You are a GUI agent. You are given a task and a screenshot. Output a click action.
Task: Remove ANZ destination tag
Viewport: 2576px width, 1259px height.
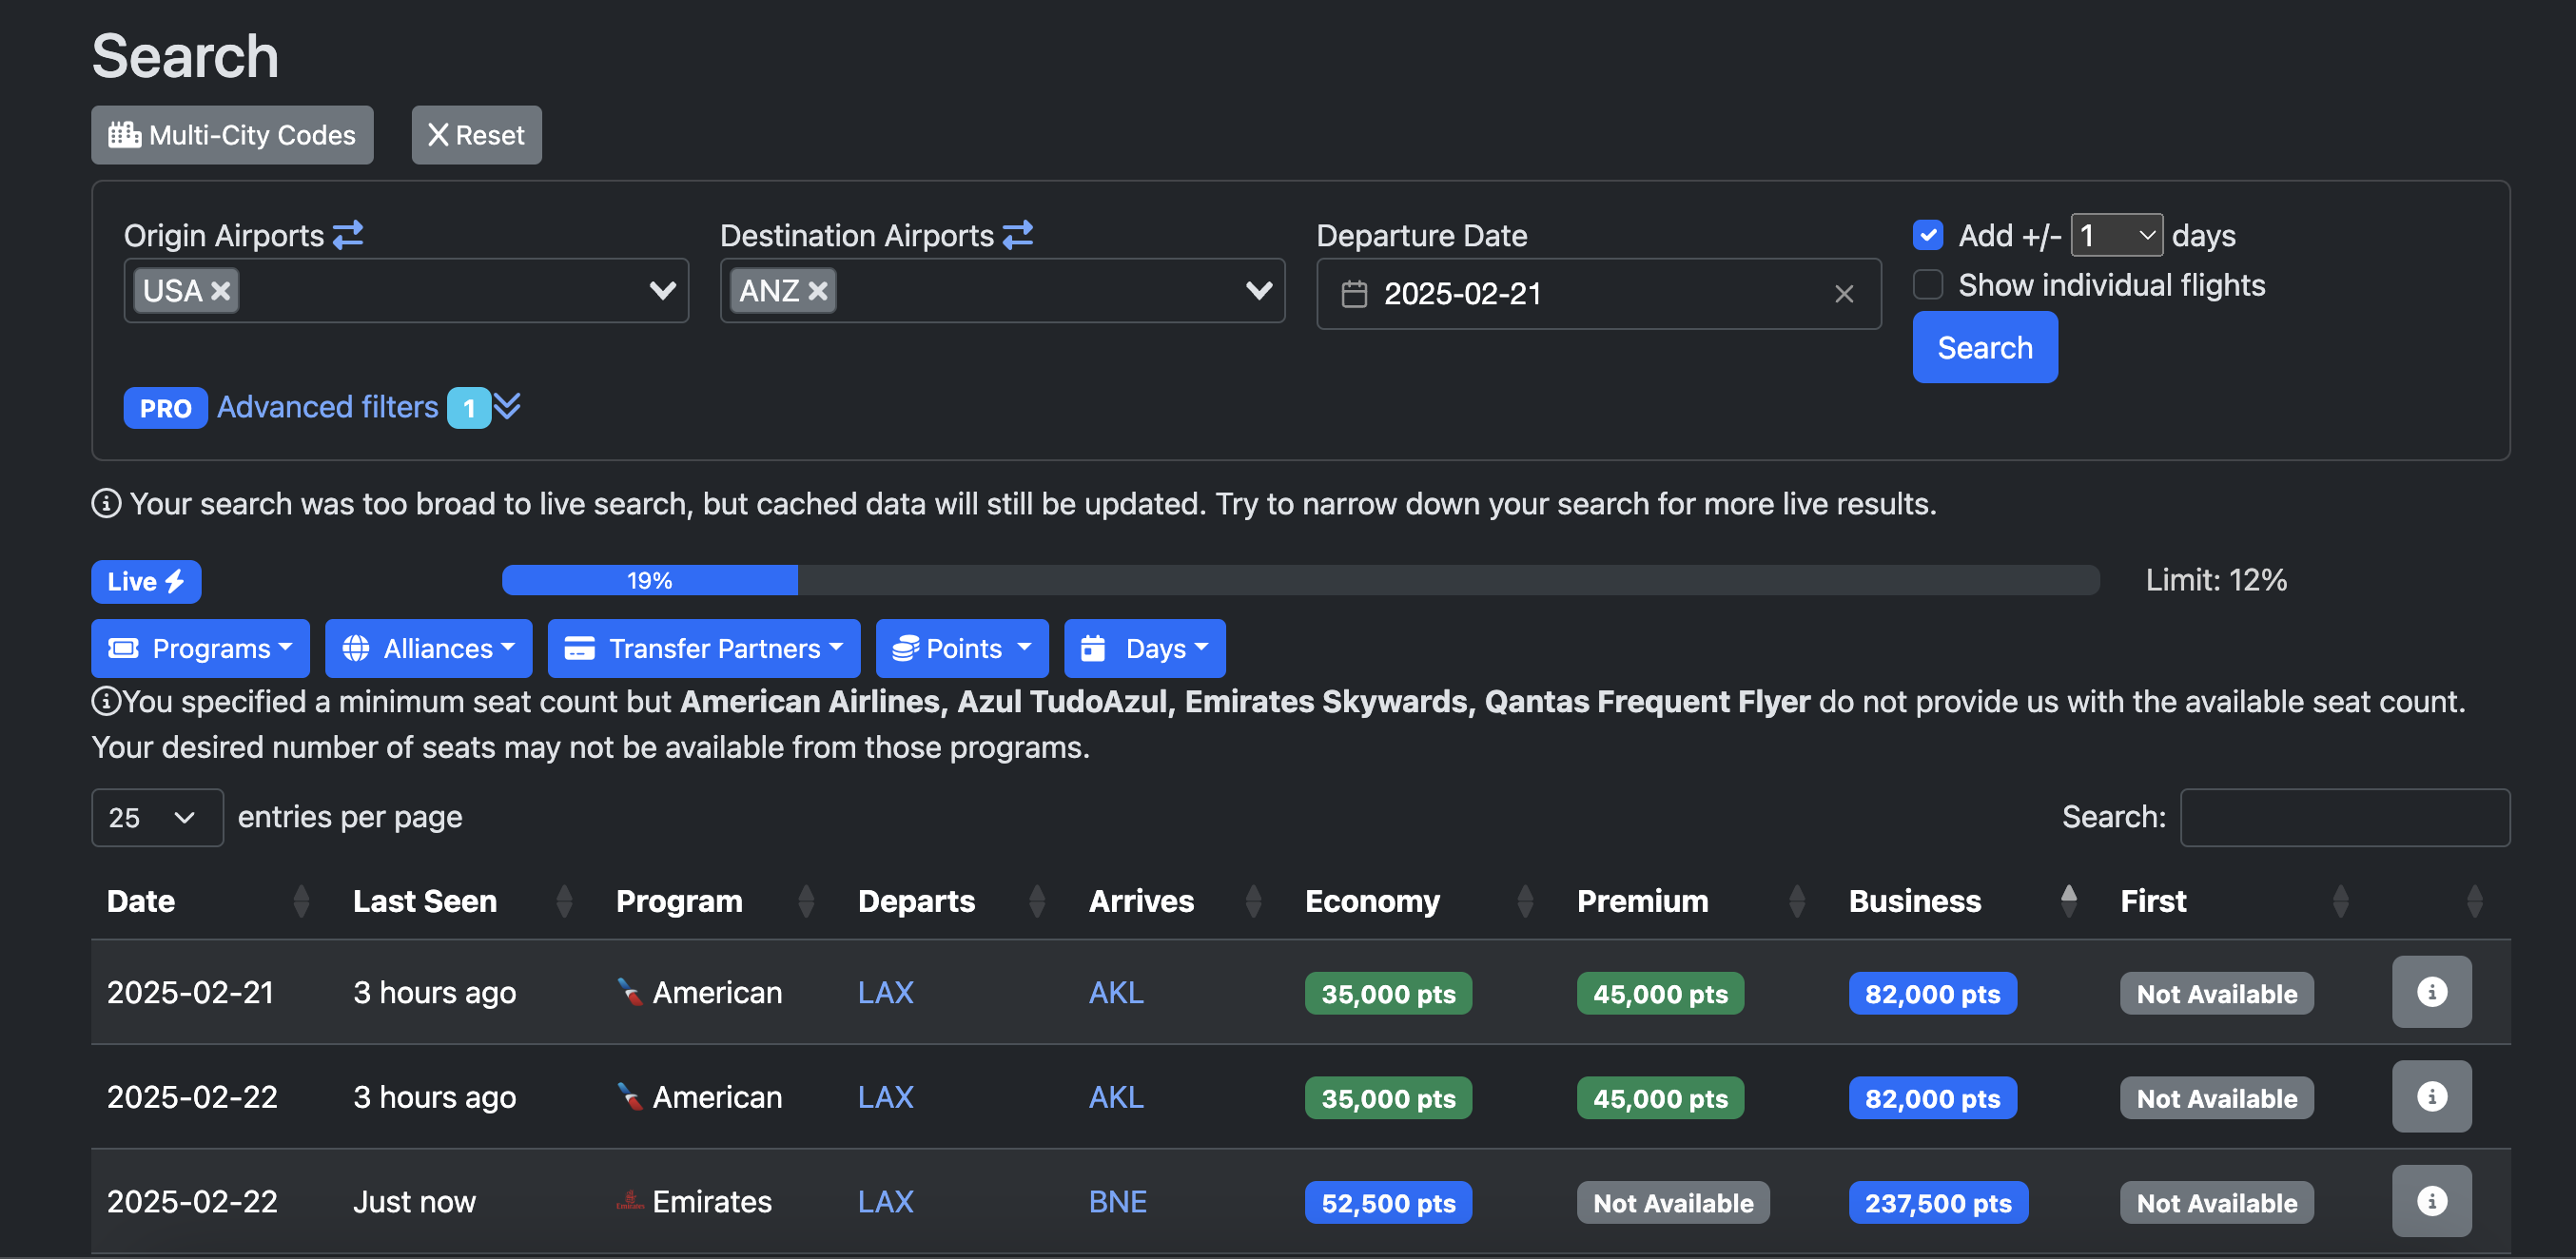click(818, 291)
